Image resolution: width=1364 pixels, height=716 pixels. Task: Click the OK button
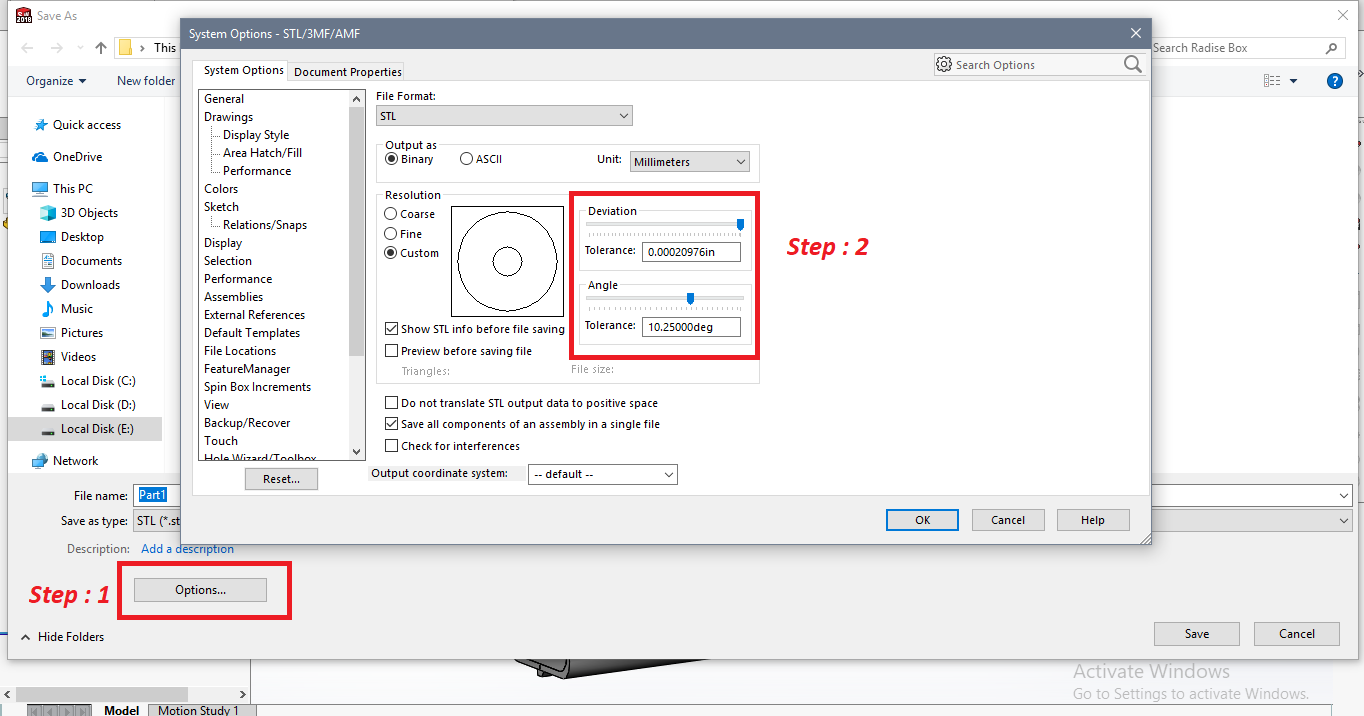(922, 520)
